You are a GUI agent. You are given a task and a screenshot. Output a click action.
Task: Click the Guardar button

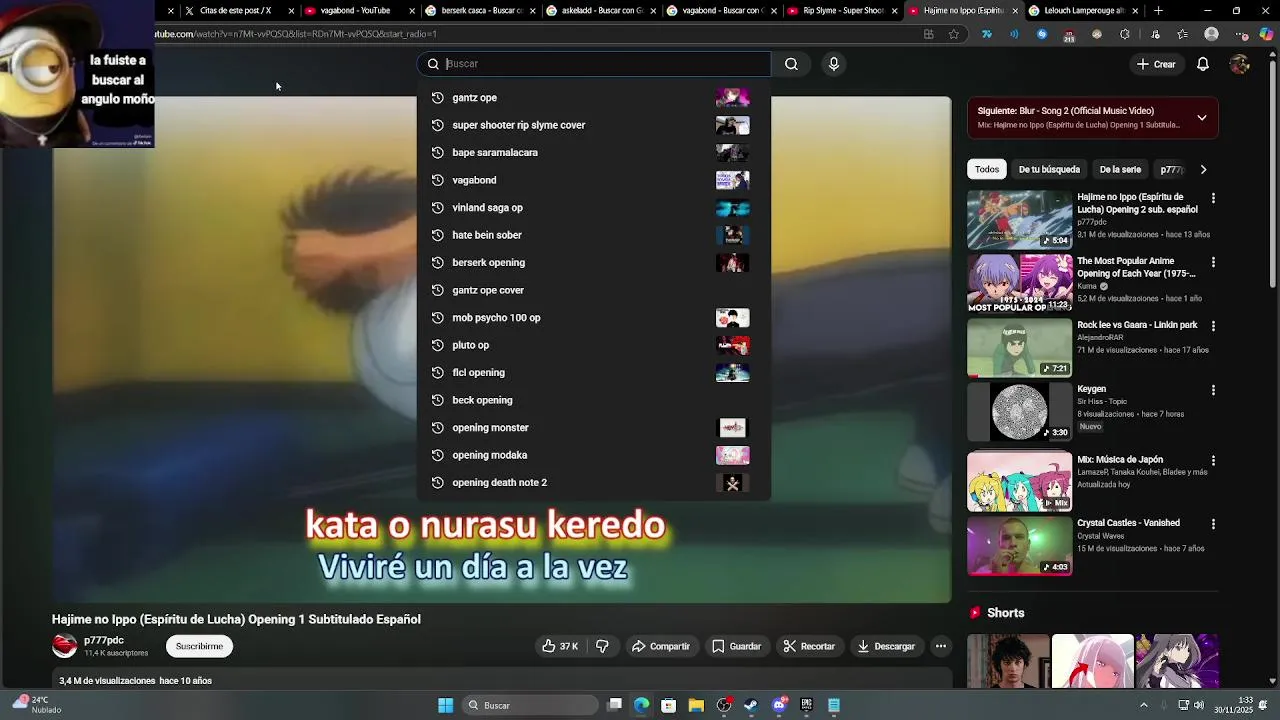(x=736, y=646)
